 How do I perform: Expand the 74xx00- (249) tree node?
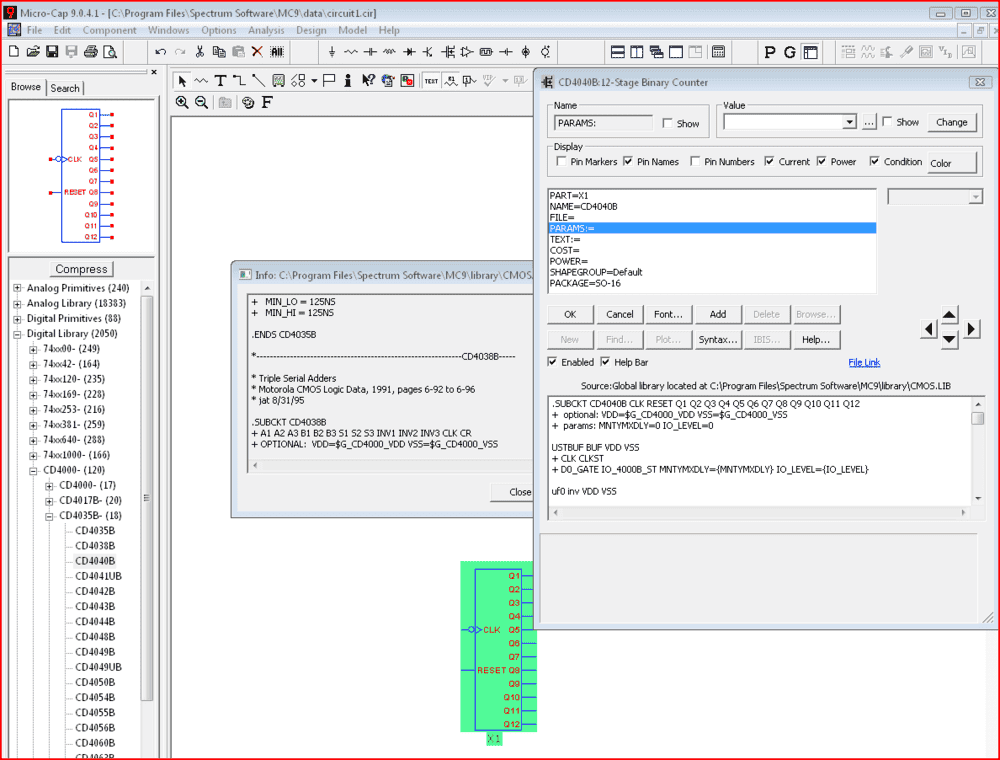coord(33,349)
